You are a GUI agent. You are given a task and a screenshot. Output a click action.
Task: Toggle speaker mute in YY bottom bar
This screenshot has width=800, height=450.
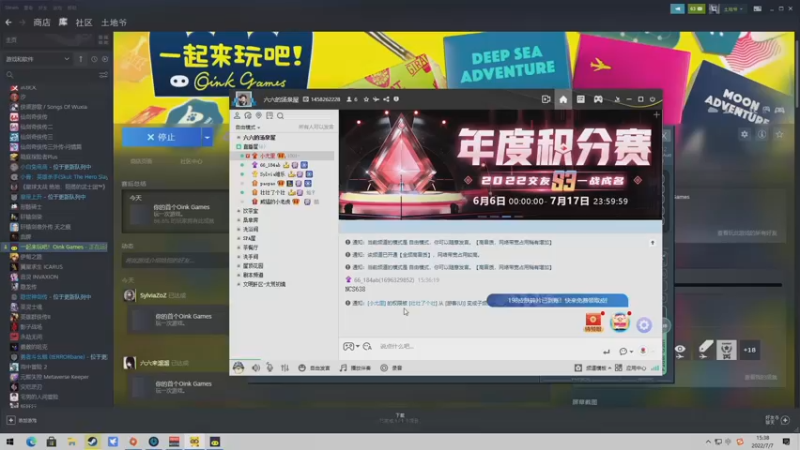pyautogui.click(x=256, y=368)
